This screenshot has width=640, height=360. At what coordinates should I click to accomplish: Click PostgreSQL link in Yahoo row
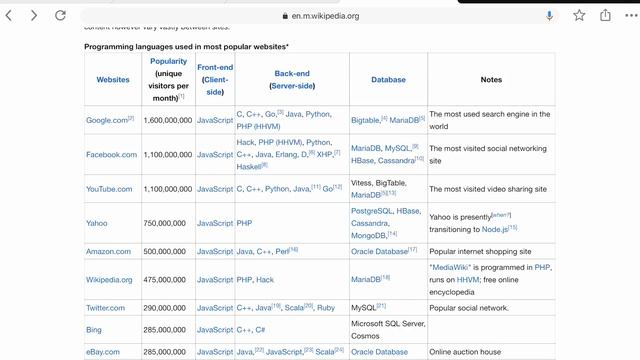371,211
